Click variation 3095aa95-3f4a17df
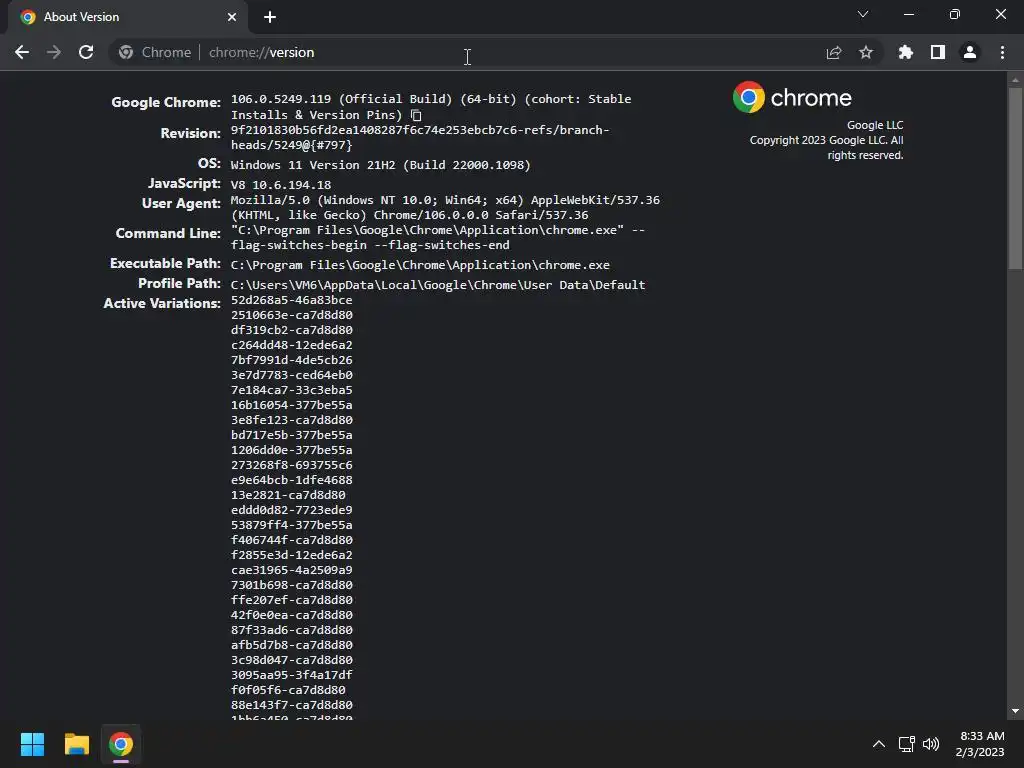The width and height of the screenshot is (1024, 768). (292, 676)
